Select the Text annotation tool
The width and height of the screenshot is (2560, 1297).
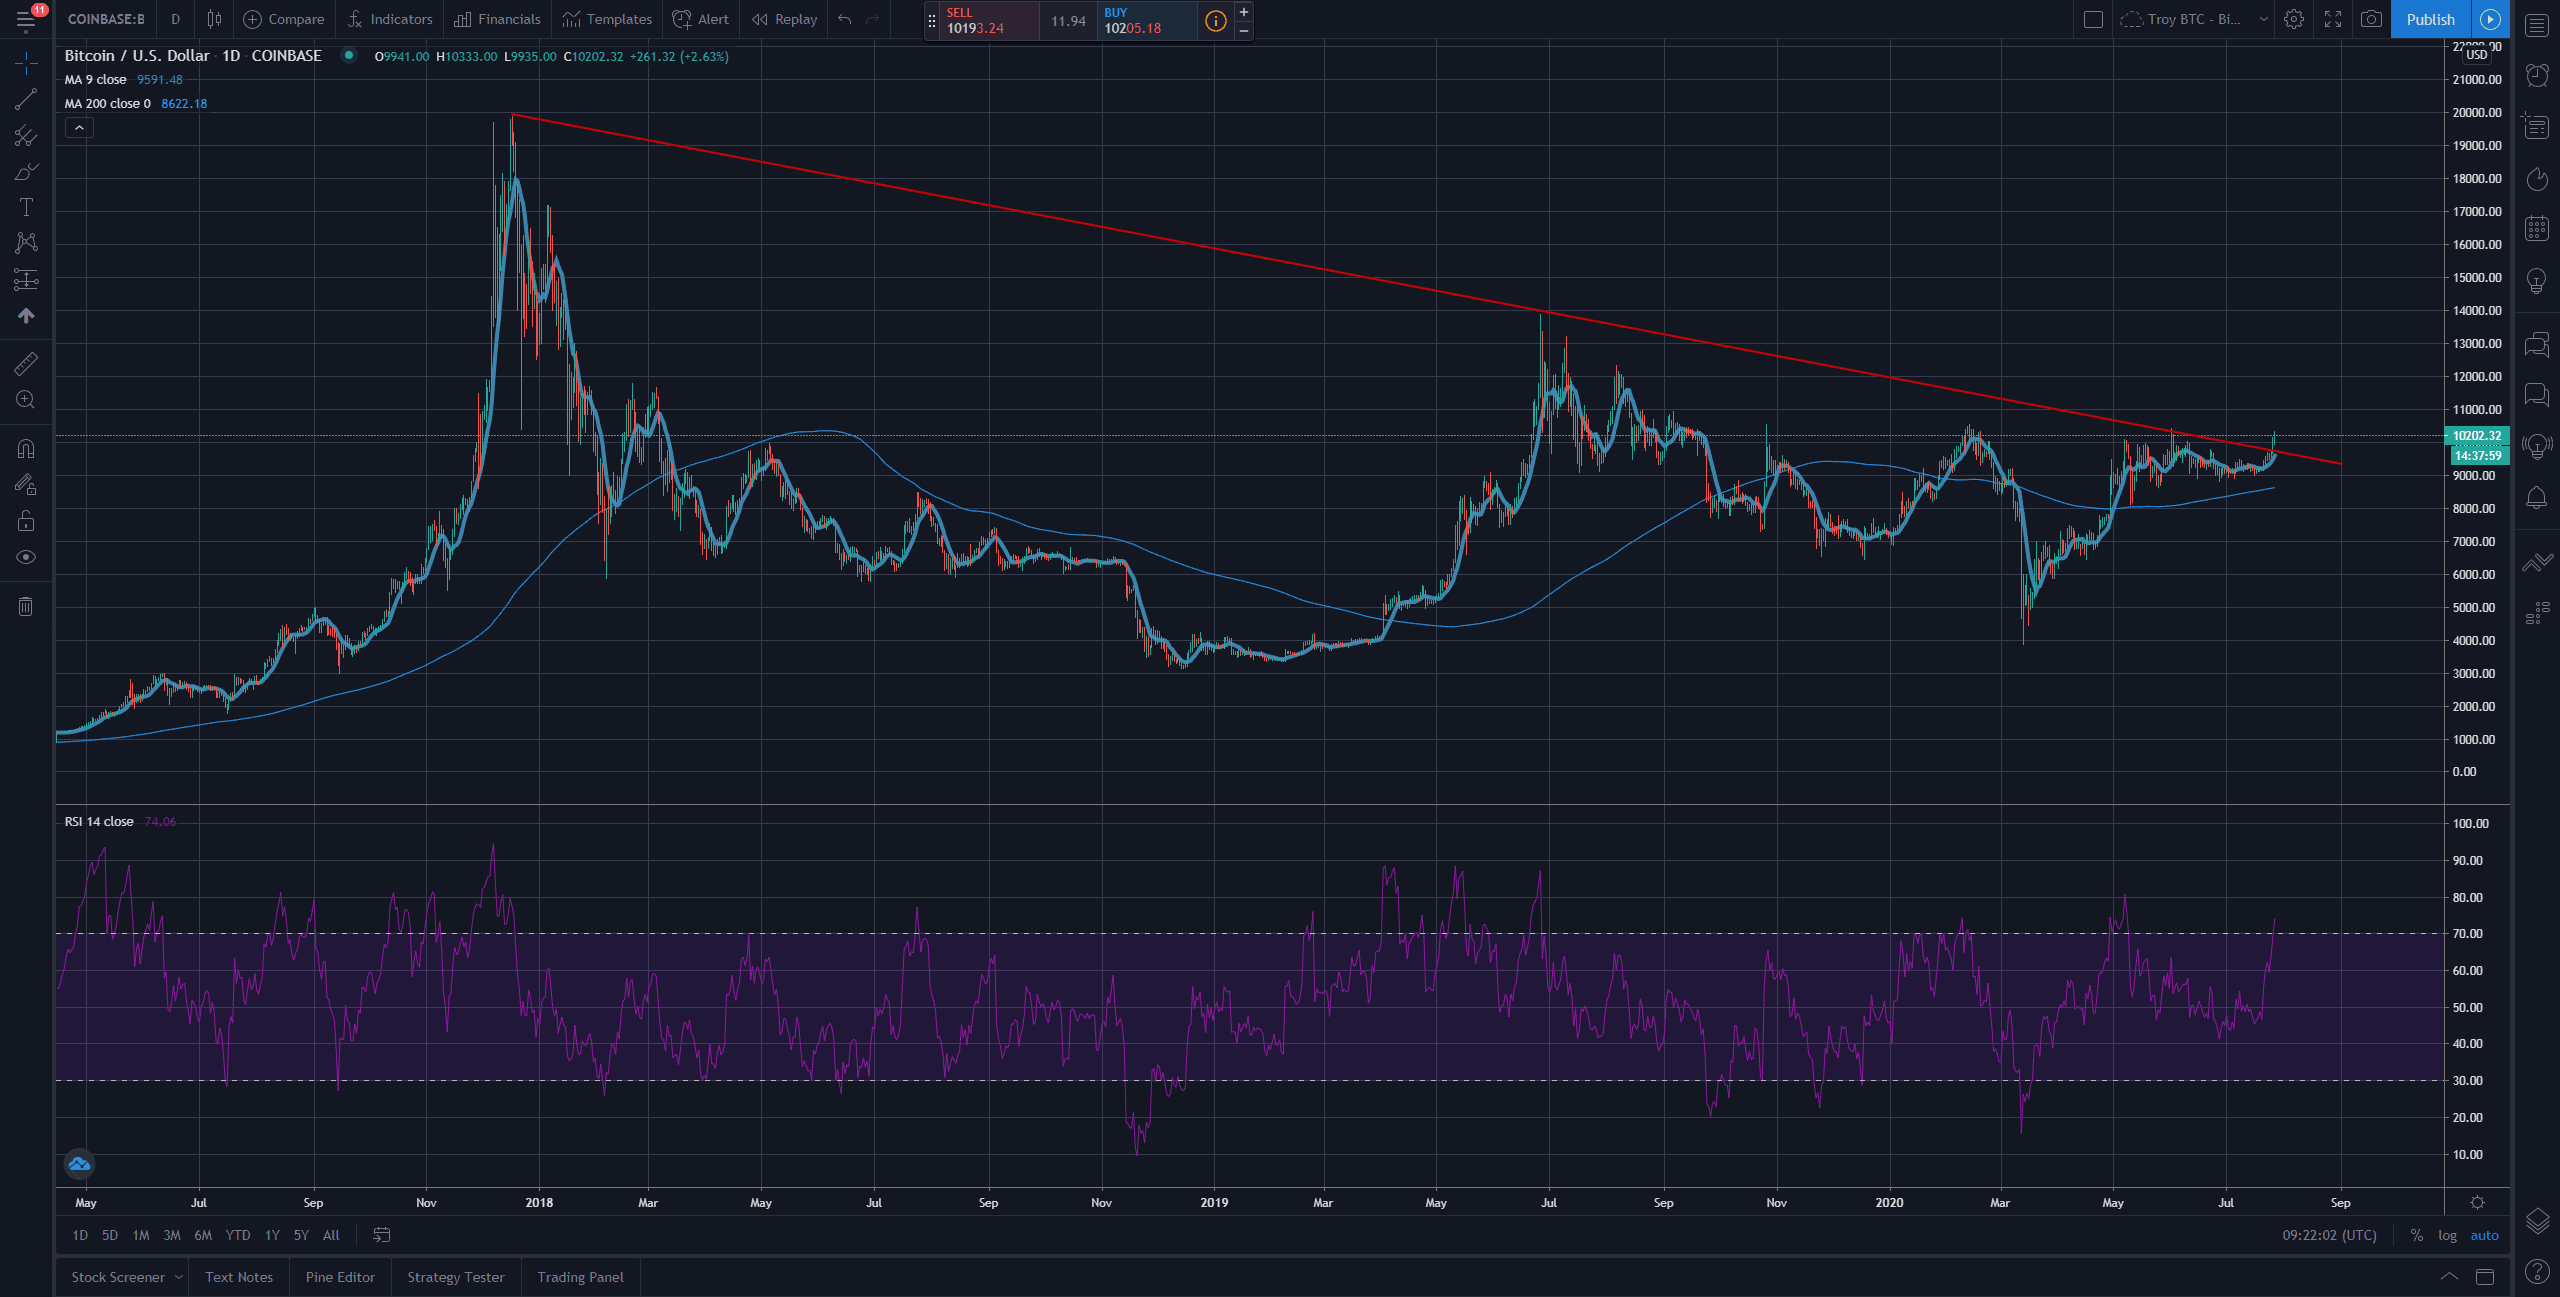(x=26, y=207)
